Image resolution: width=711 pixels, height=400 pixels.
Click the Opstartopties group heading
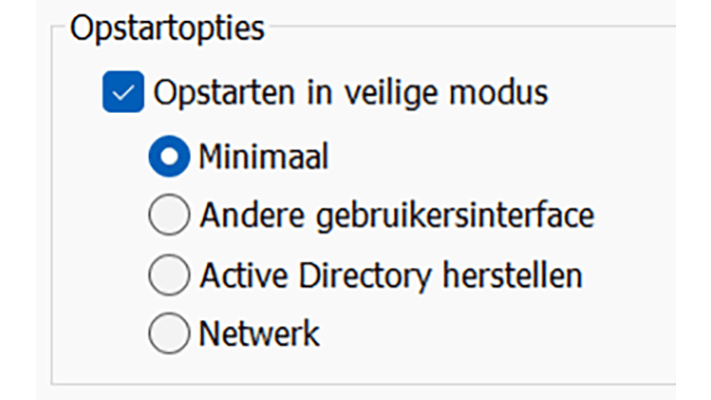point(167,27)
